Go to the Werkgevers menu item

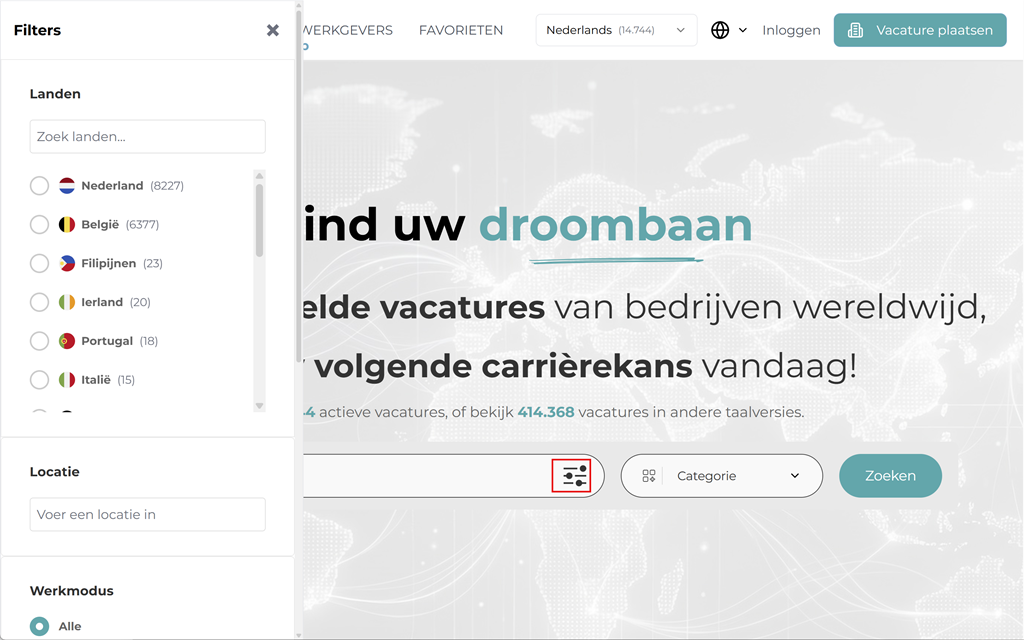tap(348, 30)
